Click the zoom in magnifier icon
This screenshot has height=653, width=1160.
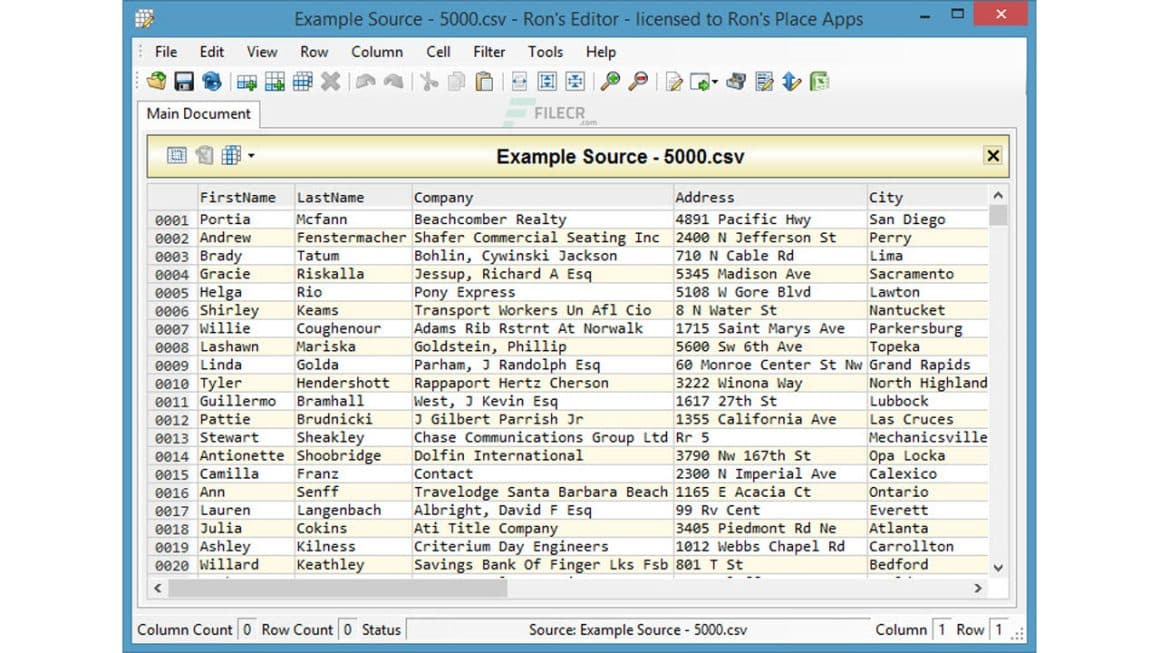pos(610,81)
